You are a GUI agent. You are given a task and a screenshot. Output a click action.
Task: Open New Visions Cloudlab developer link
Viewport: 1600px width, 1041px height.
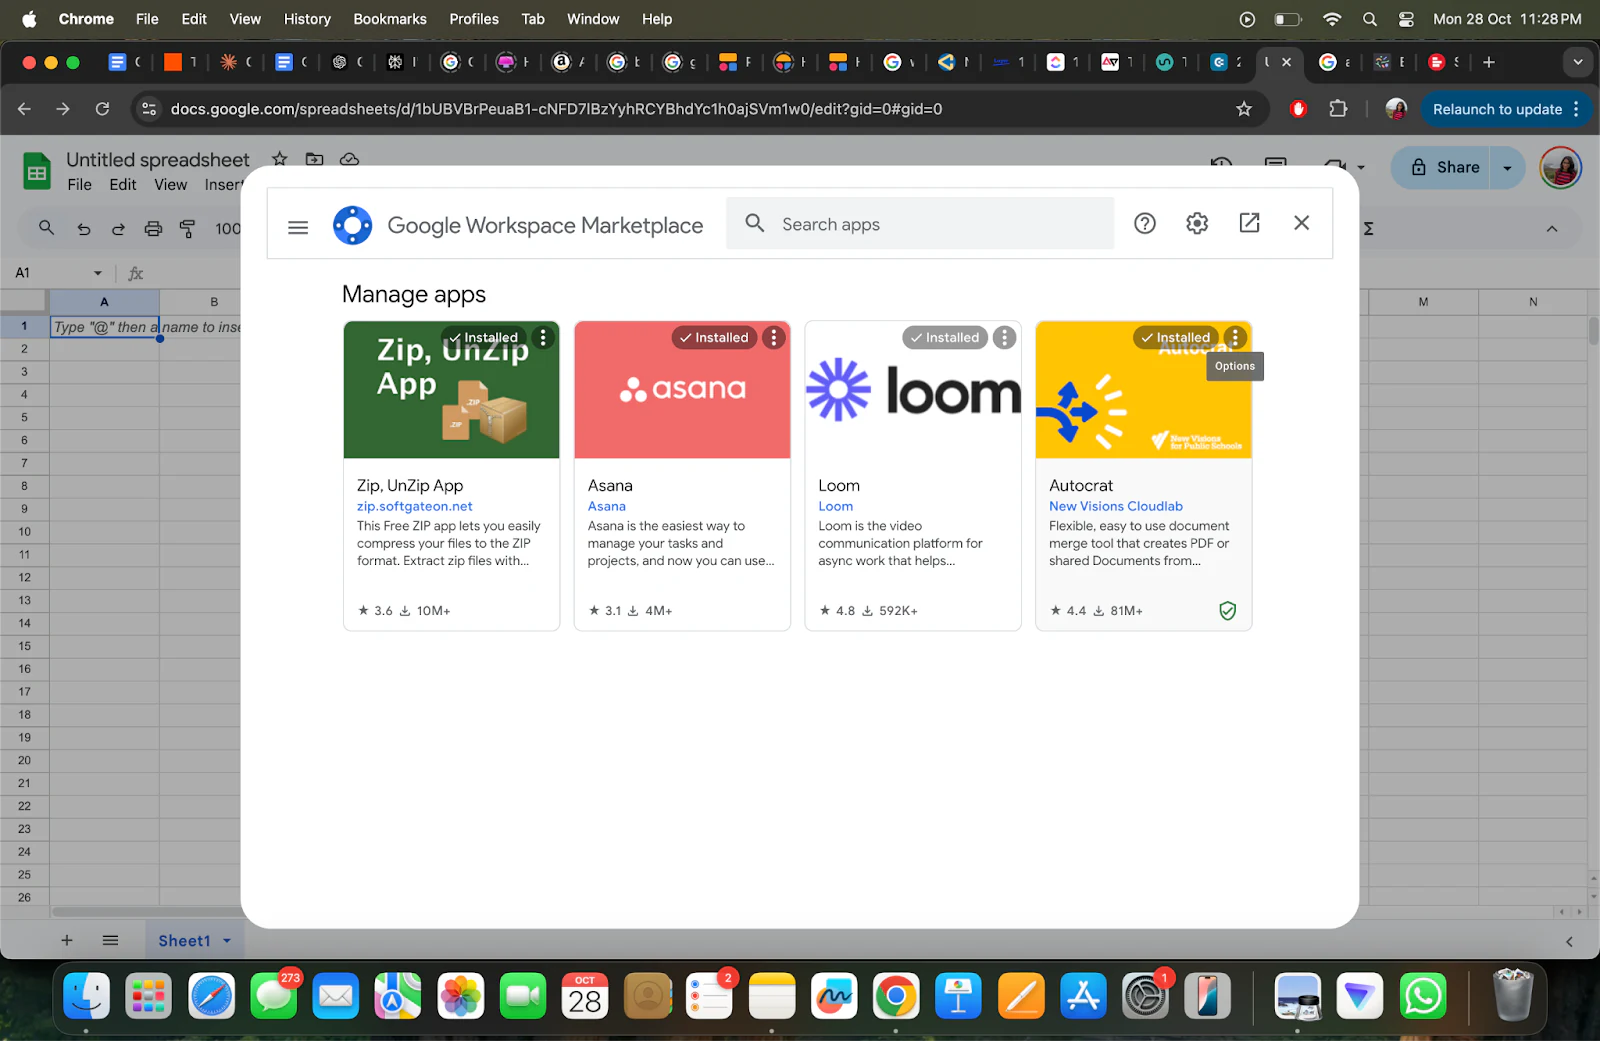[1115, 506]
